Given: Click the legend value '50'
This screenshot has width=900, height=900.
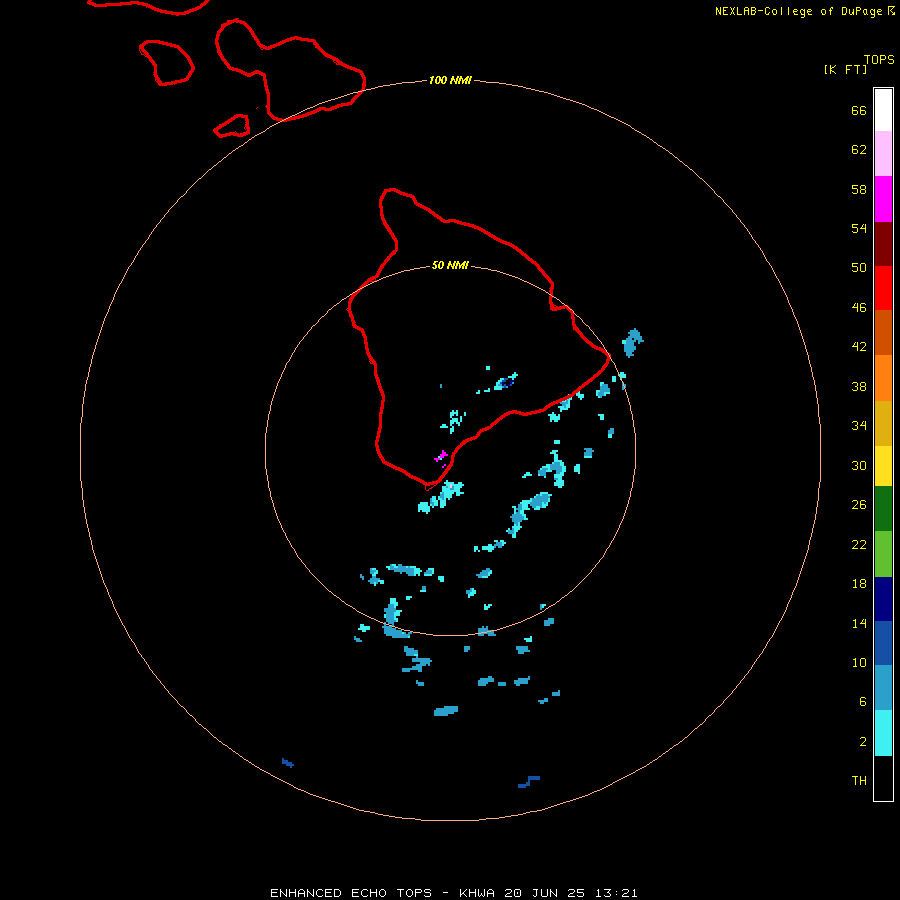Looking at the screenshot, I should 859,267.
